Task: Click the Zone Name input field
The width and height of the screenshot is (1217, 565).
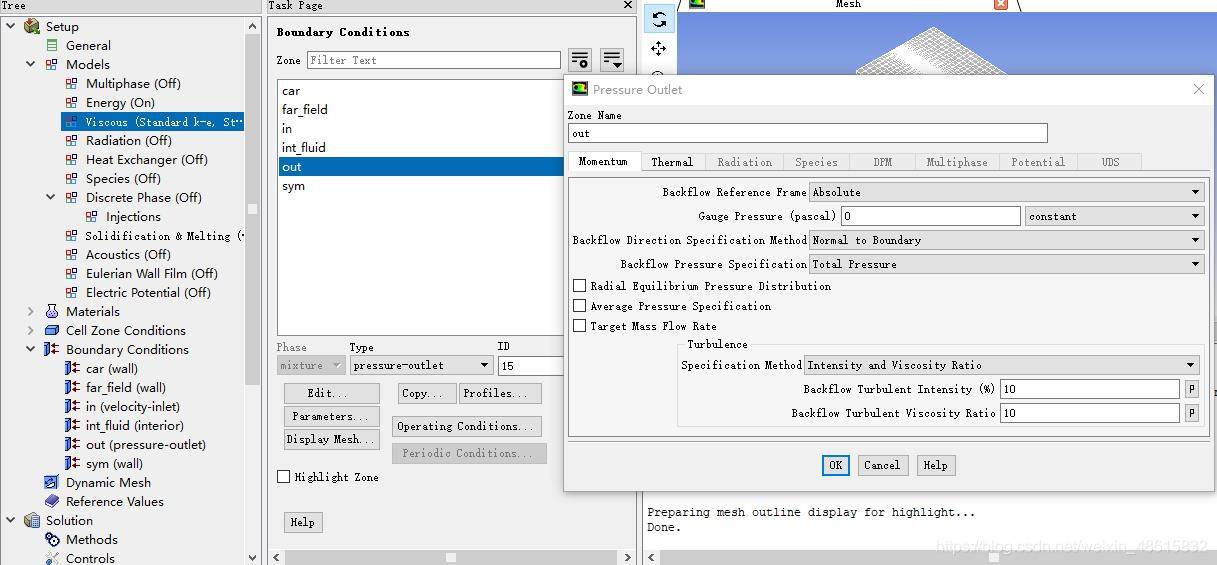Action: [x=808, y=133]
